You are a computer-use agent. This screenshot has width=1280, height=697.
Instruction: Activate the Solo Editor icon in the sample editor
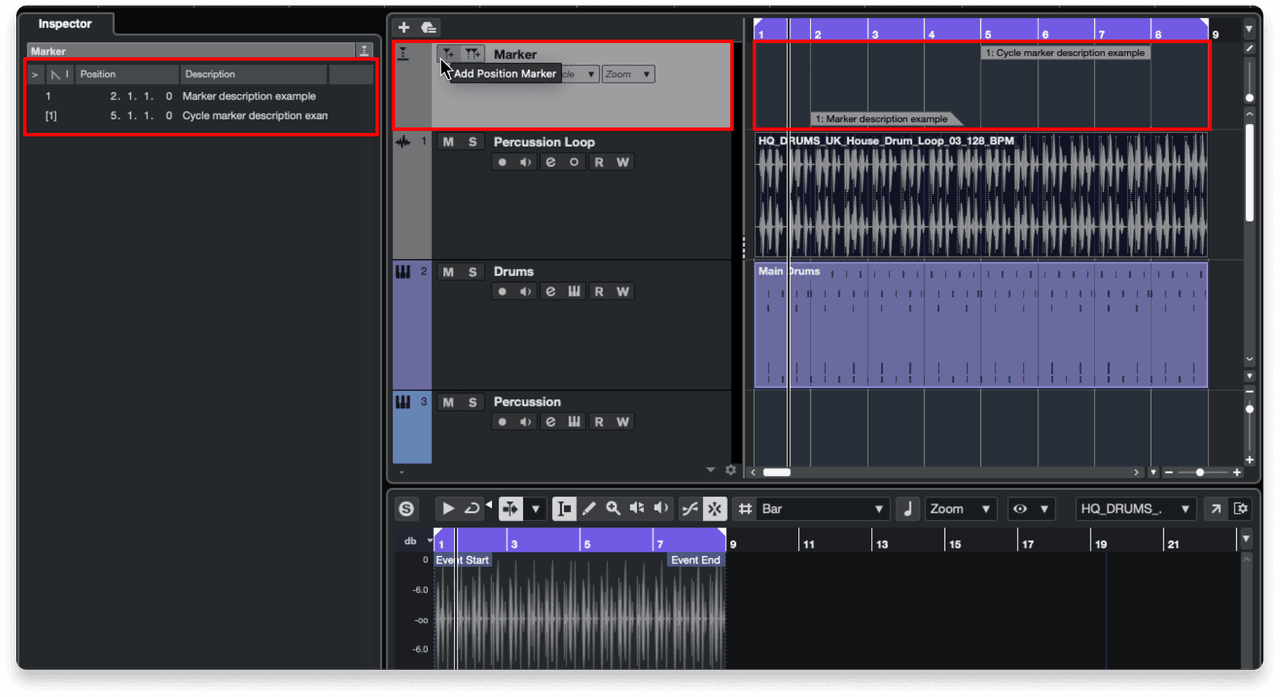(x=406, y=508)
